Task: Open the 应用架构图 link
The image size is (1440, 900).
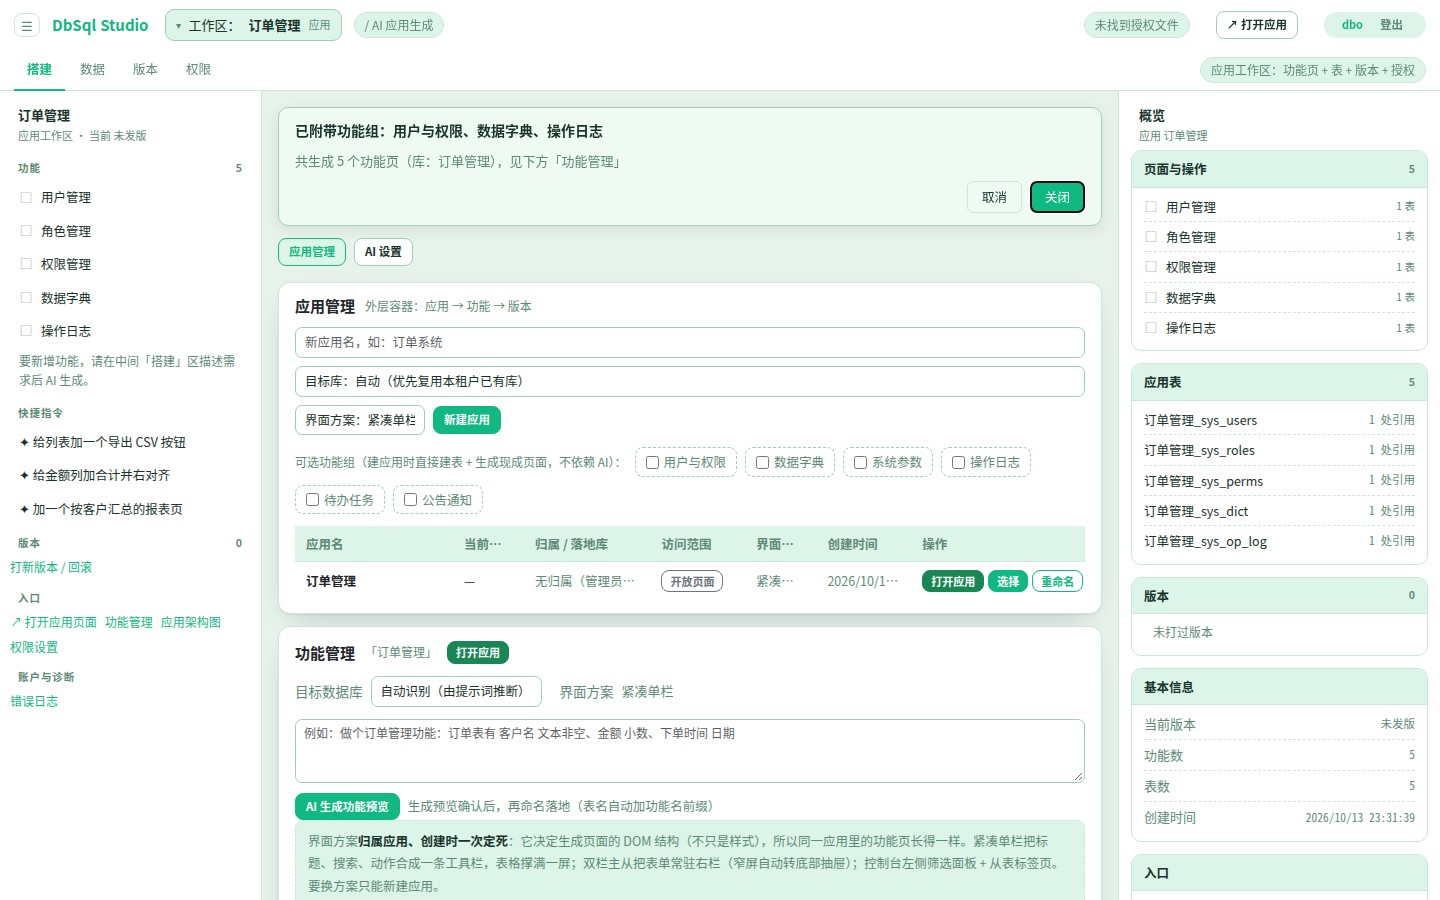Action: 191,622
